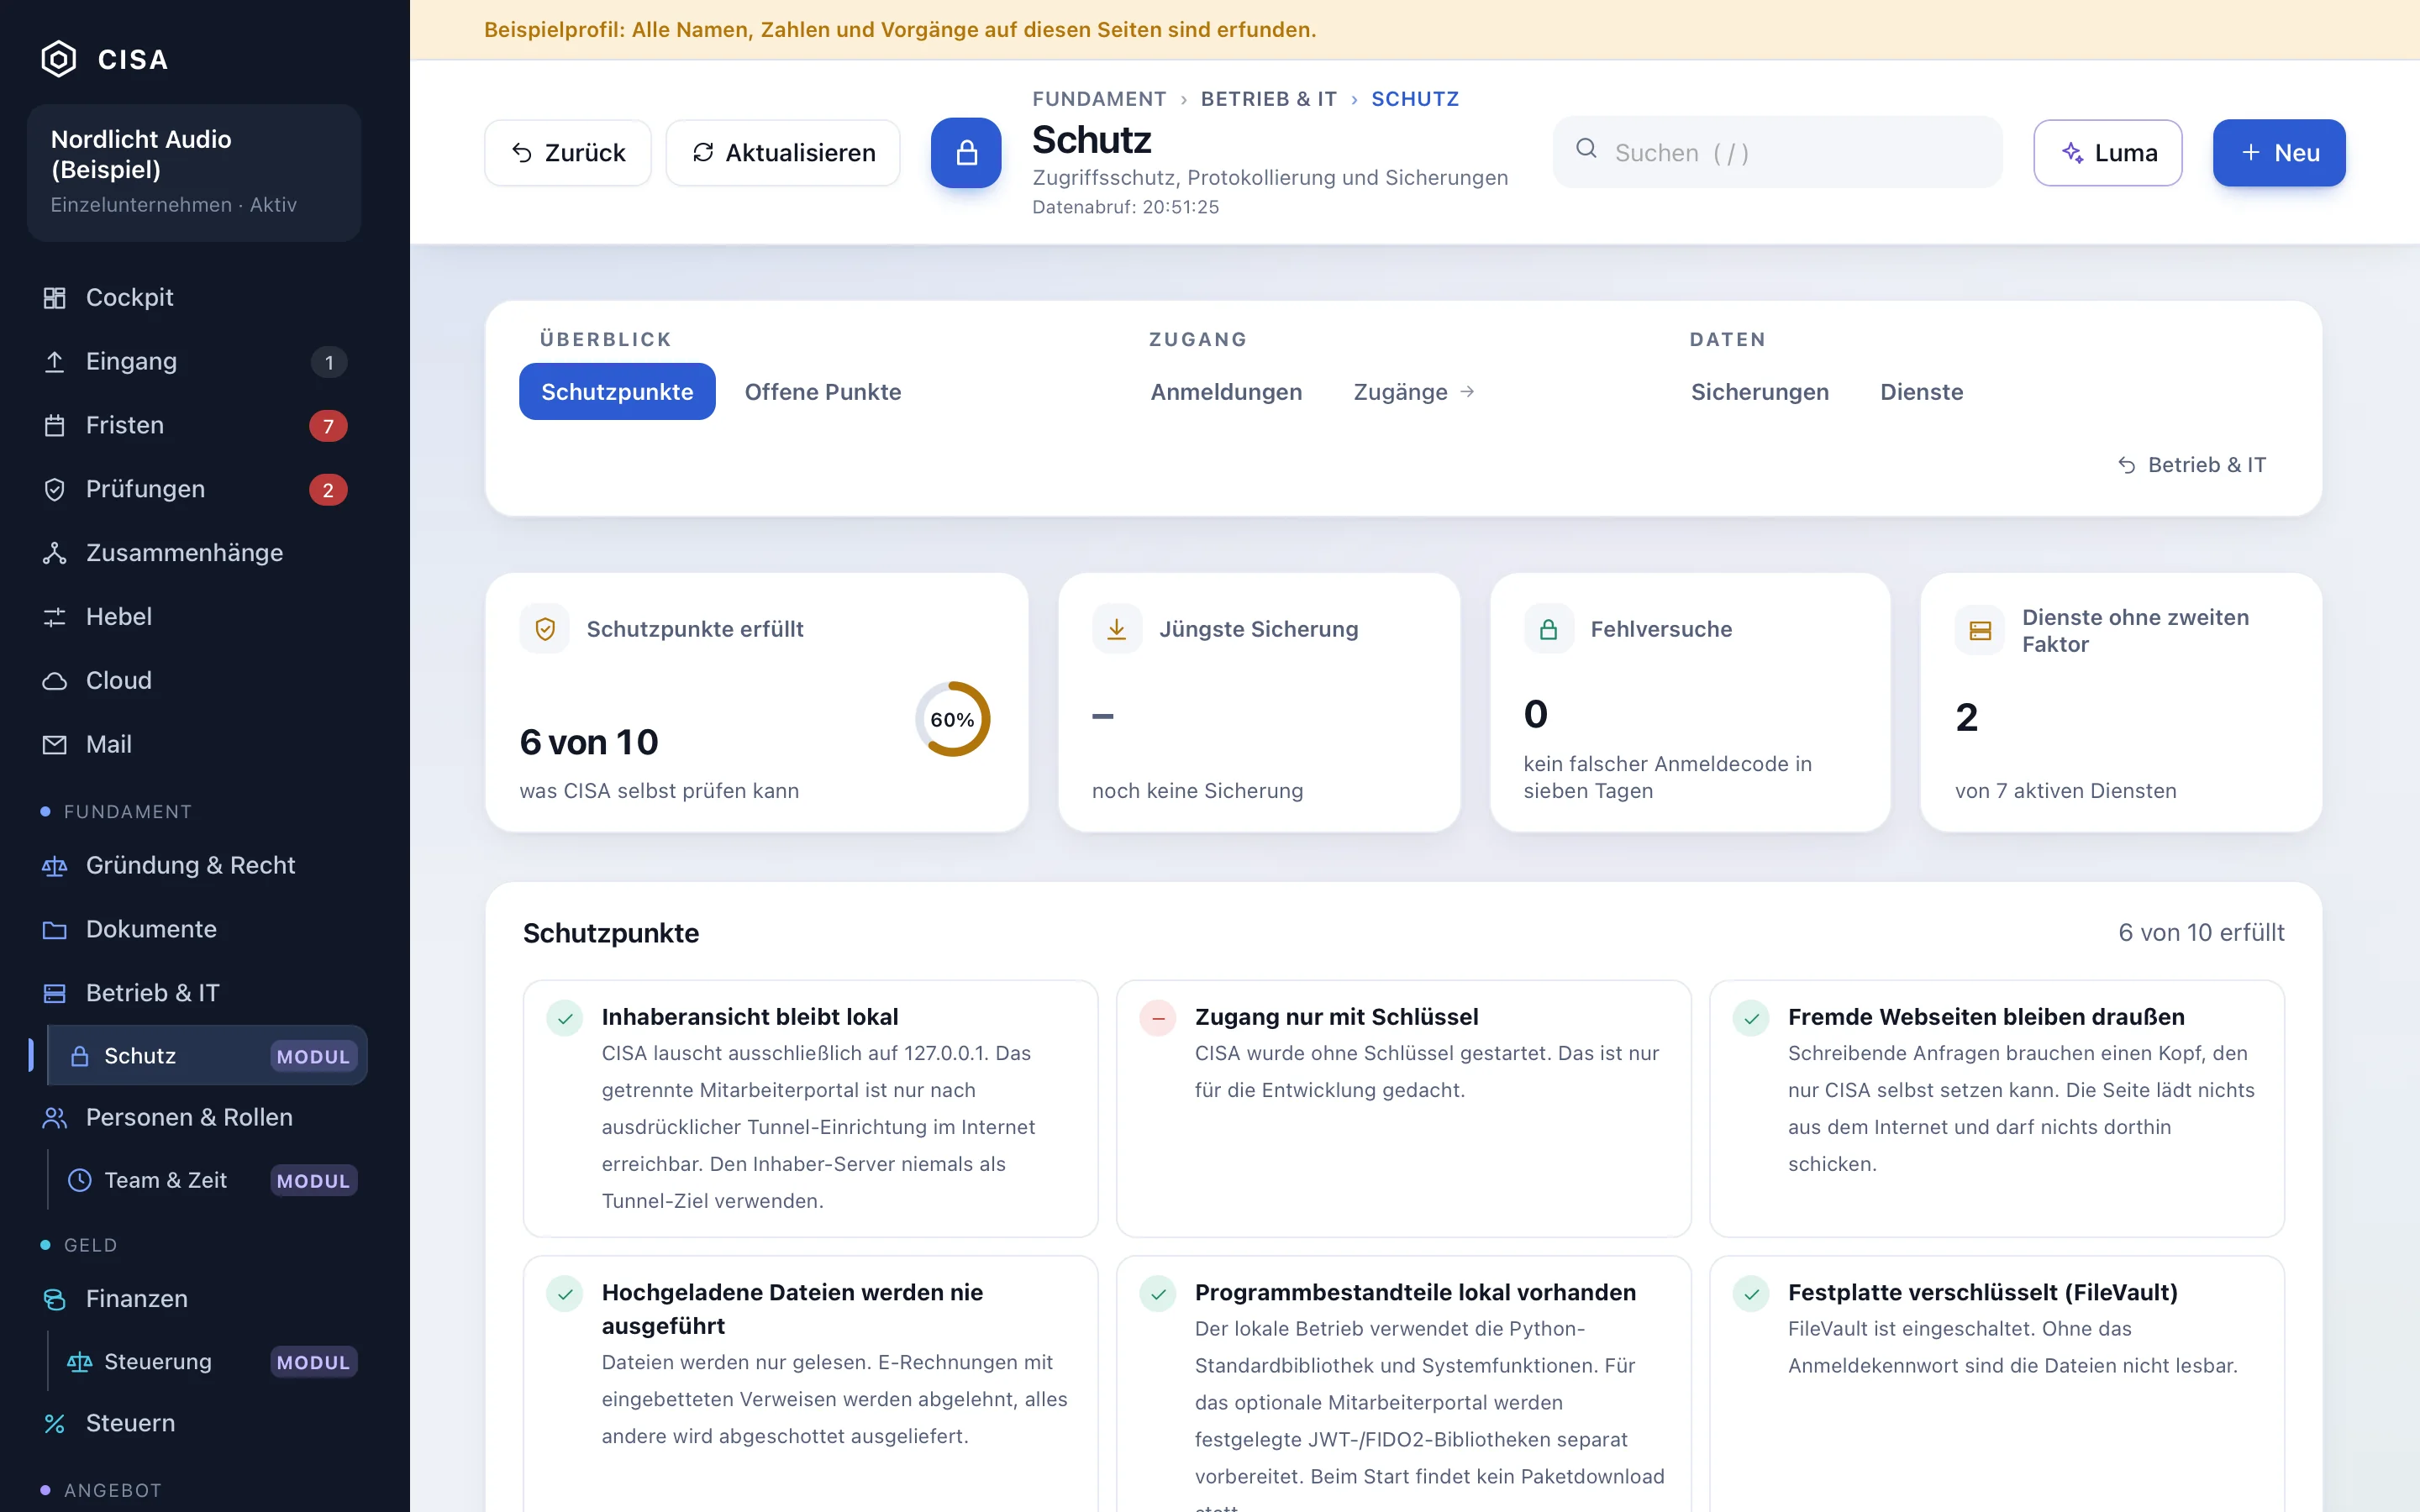This screenshot has height=1512, width=2420.
Task: Switch to the Sicherungen tab
Action: (x=1759, y=392)
